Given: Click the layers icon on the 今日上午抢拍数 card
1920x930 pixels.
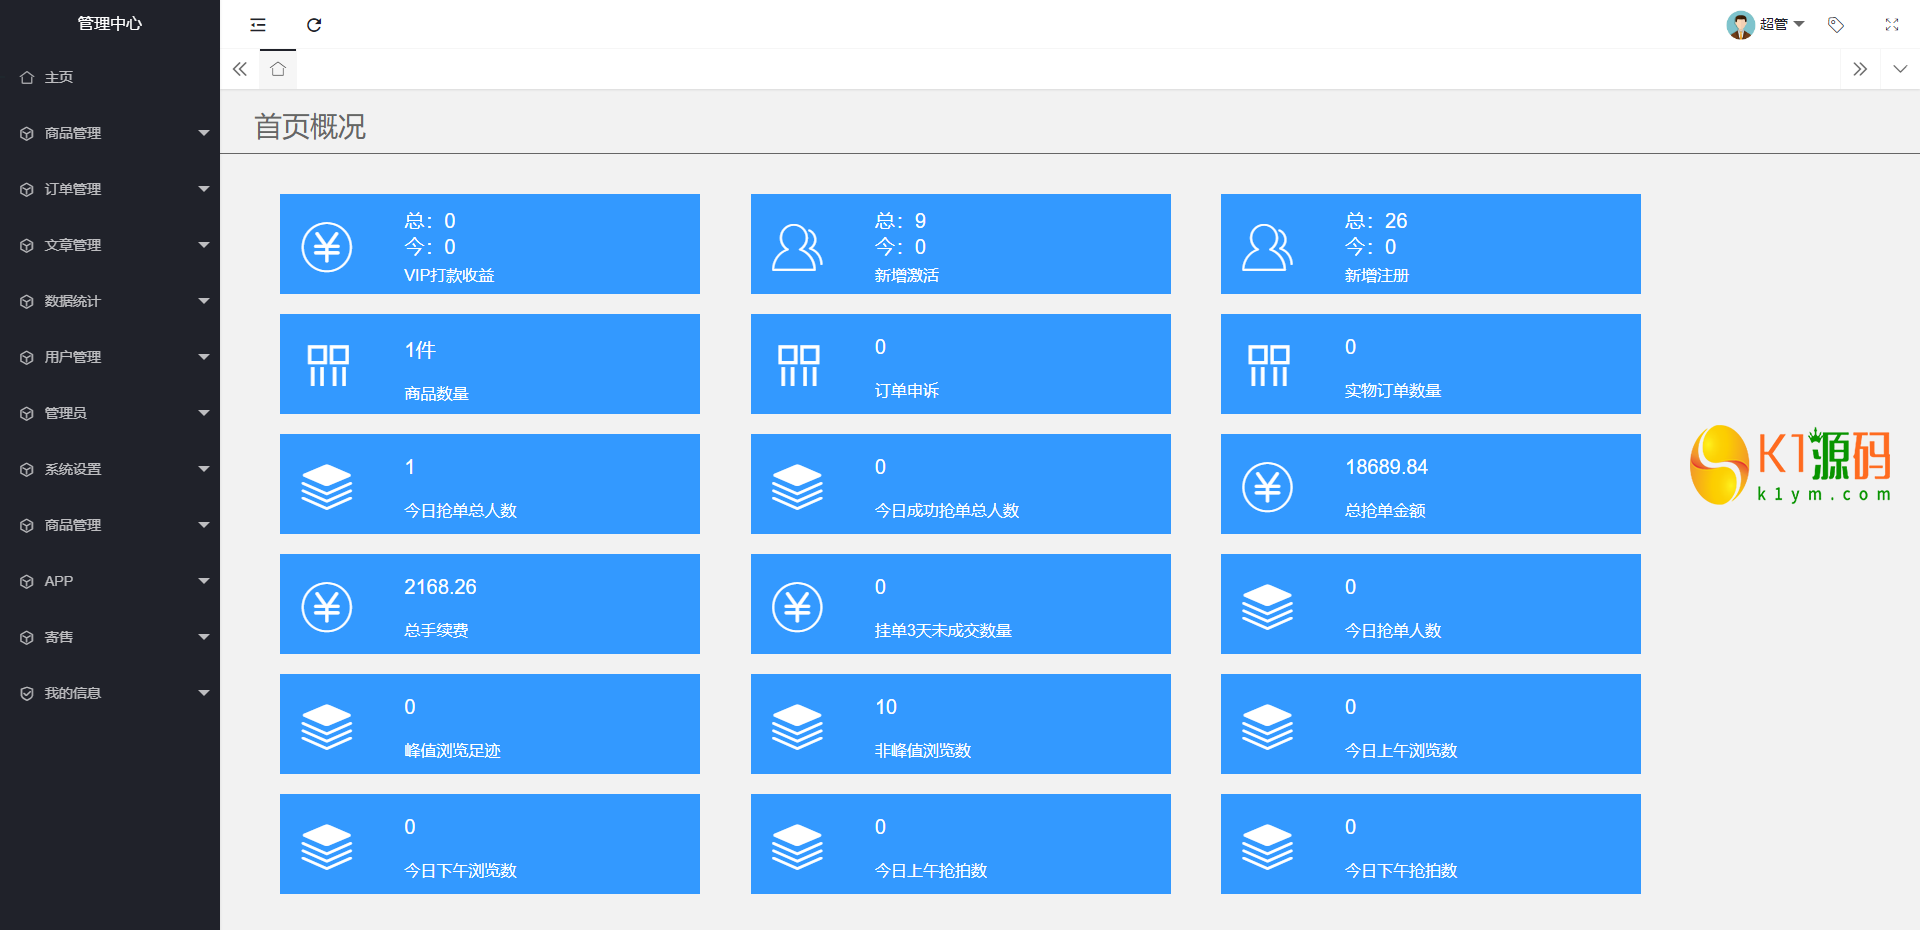Looking at the screenshot, I should [x=797, y=847].
